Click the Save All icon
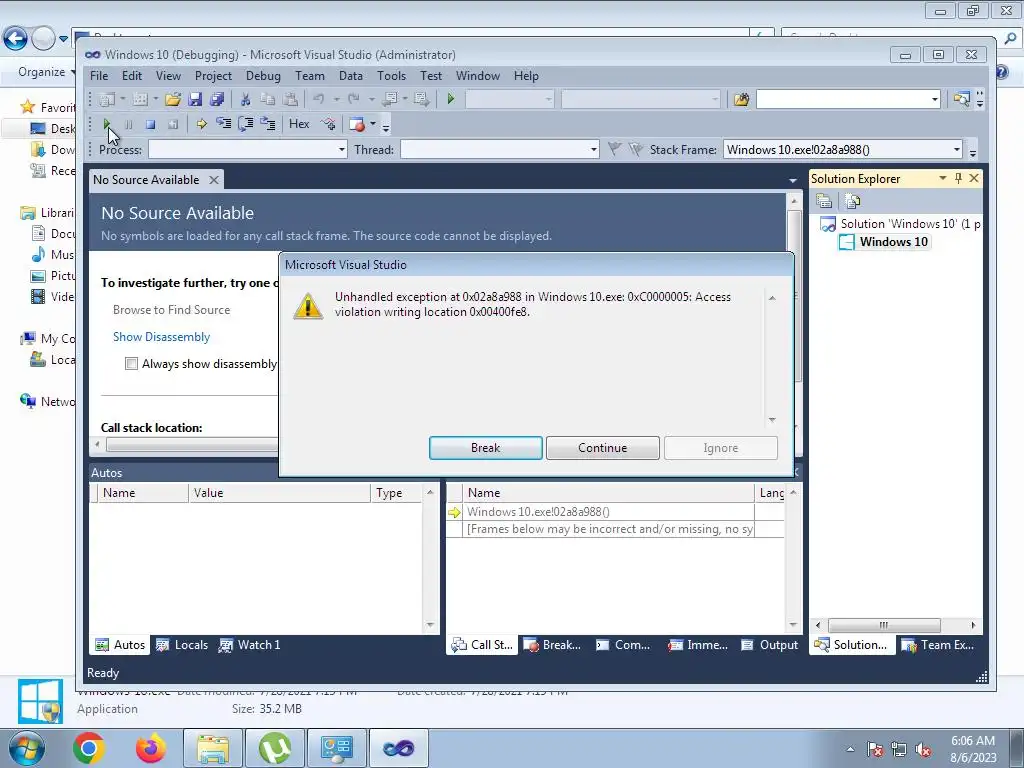The width and height of the screenshot is (1024, 768). click(217, 99)
